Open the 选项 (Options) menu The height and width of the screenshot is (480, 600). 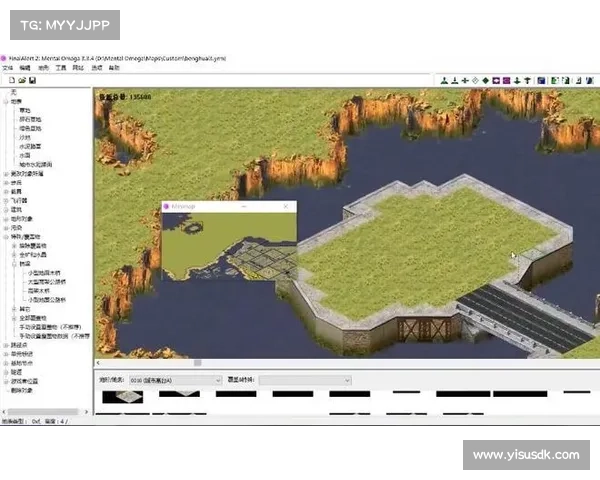coord(97,68)
